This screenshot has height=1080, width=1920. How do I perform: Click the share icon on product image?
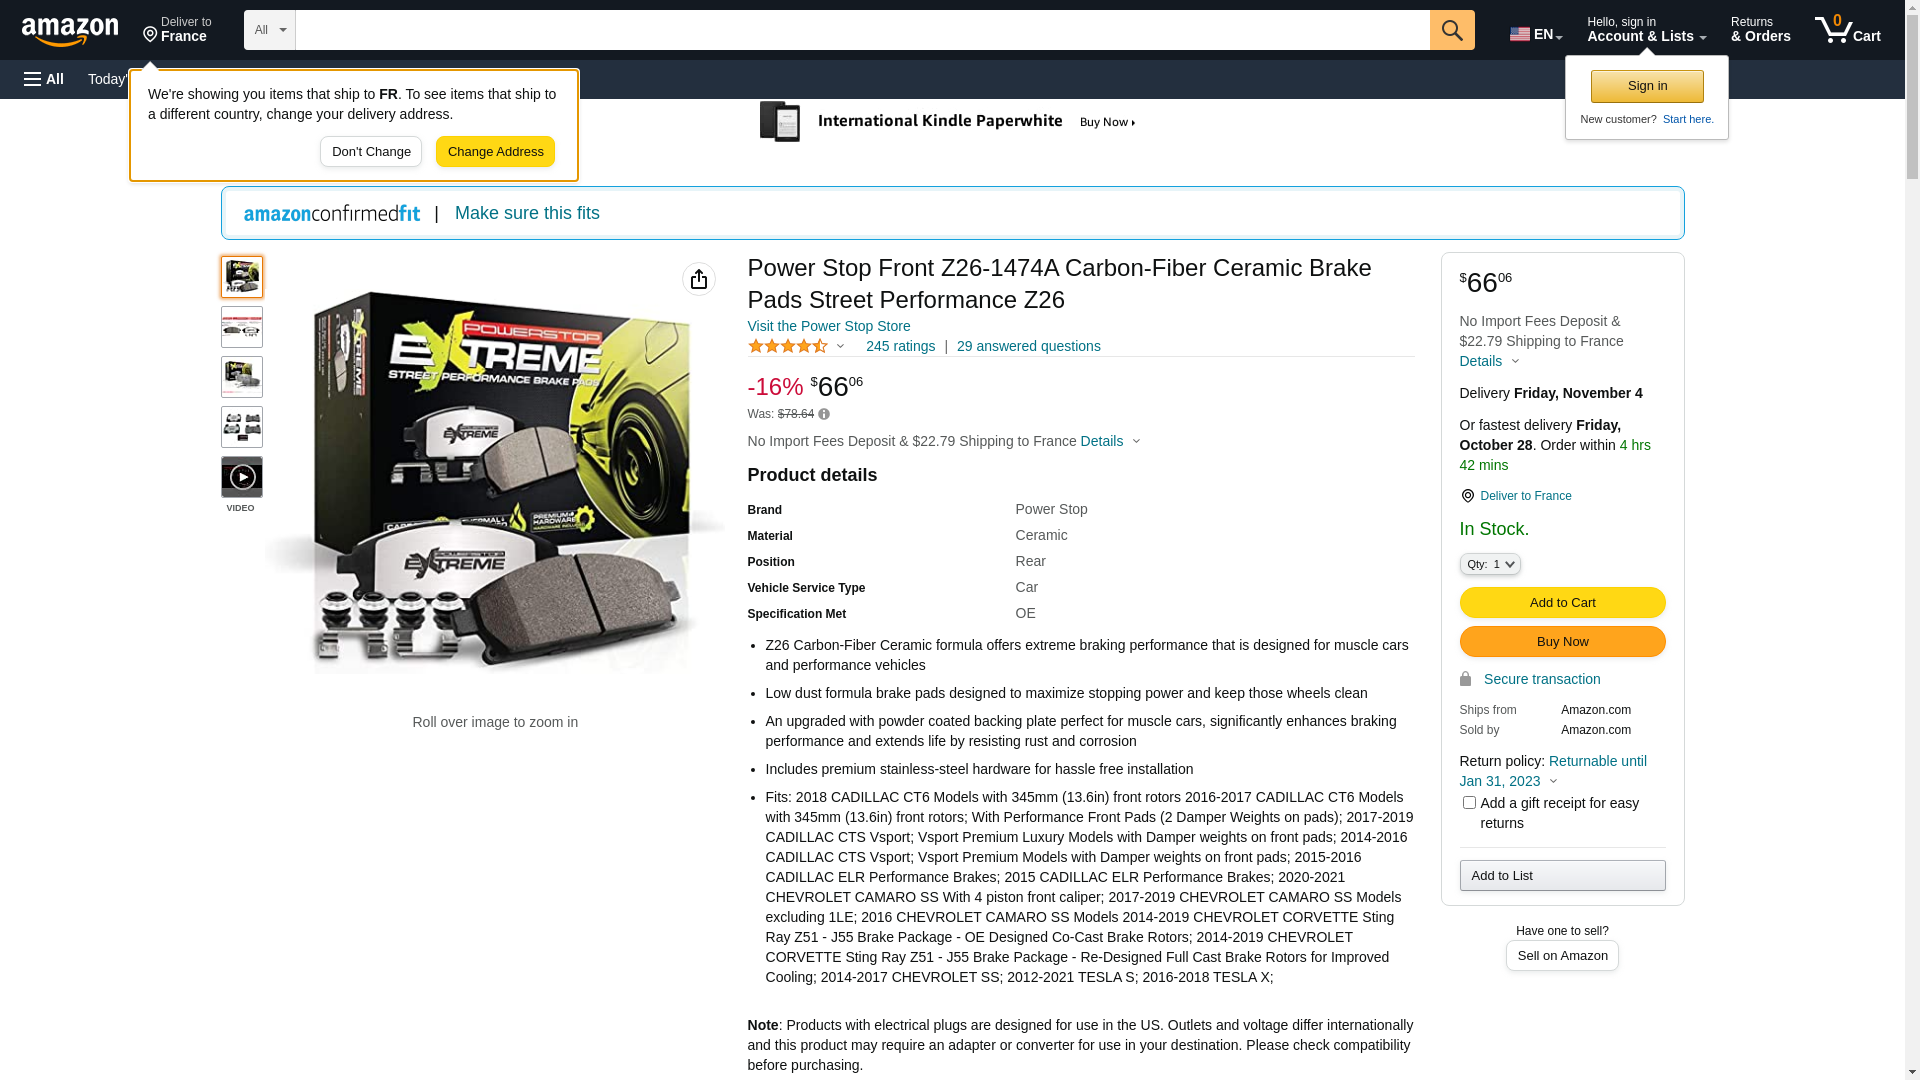[x=699, y=279]
